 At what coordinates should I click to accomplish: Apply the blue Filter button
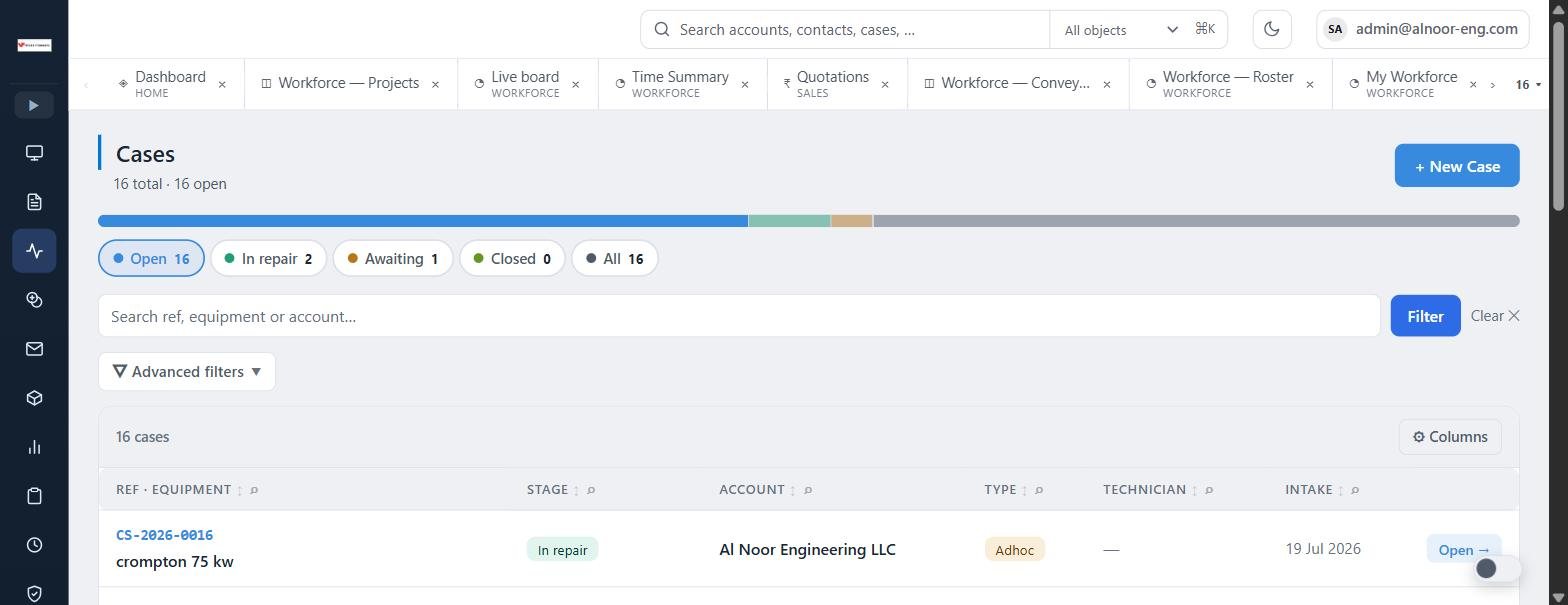coord(1425,316)
